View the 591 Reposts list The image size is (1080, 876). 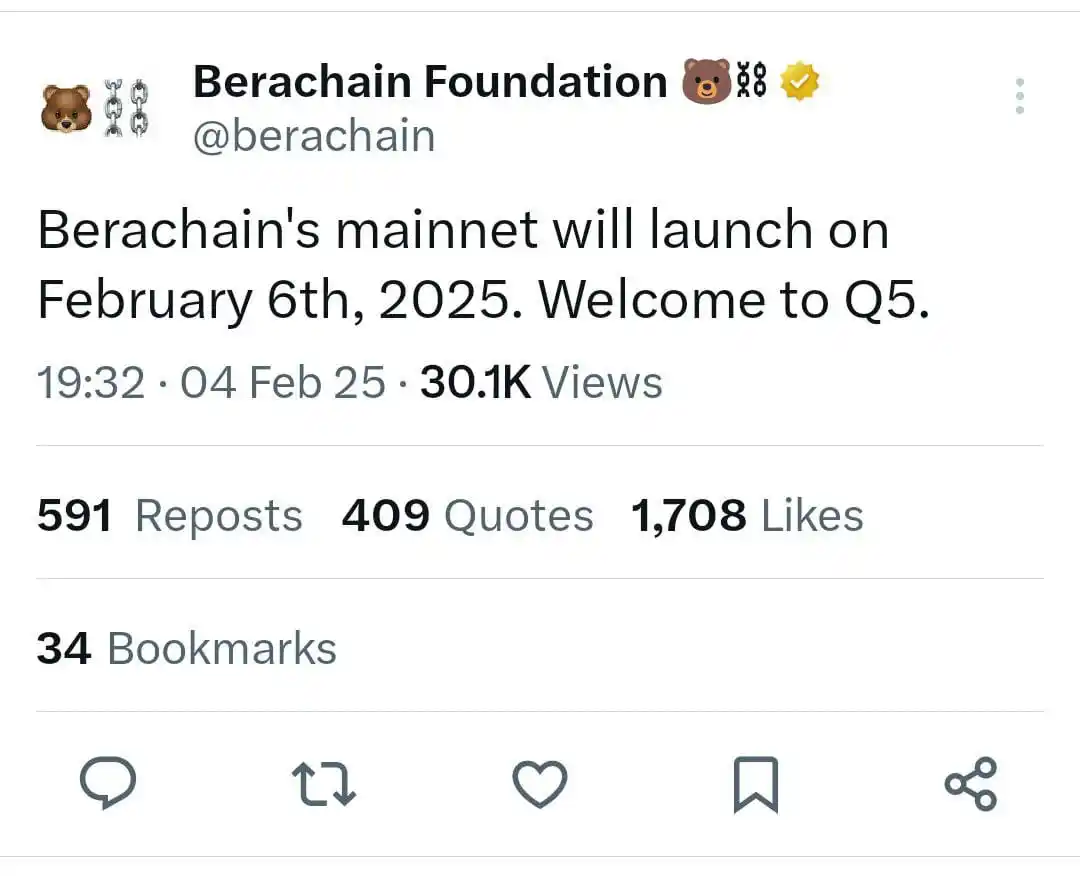pos(169,516)
